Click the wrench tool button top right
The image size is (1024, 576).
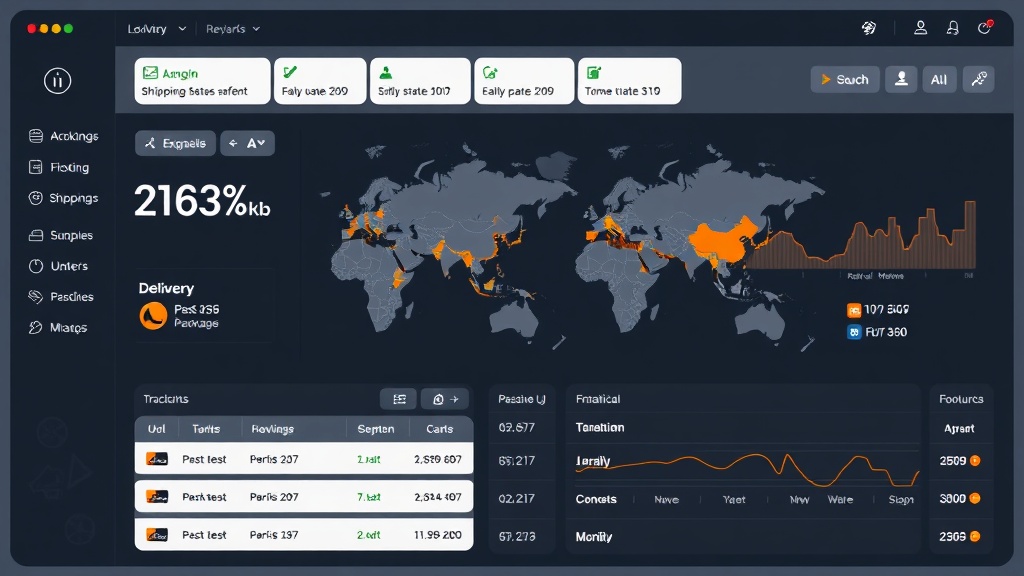tap(978, 79)
